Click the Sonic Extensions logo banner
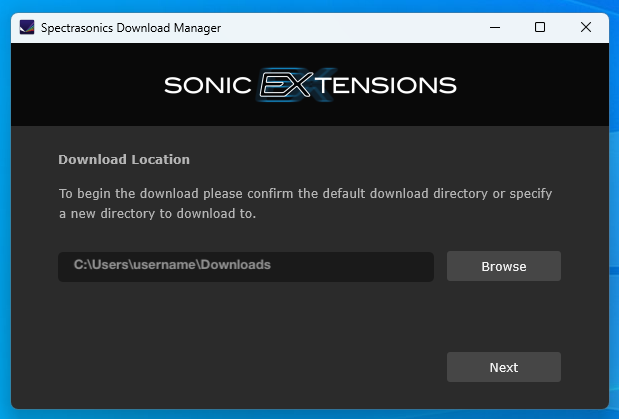The image size is (620, 419). click(310, 85)
